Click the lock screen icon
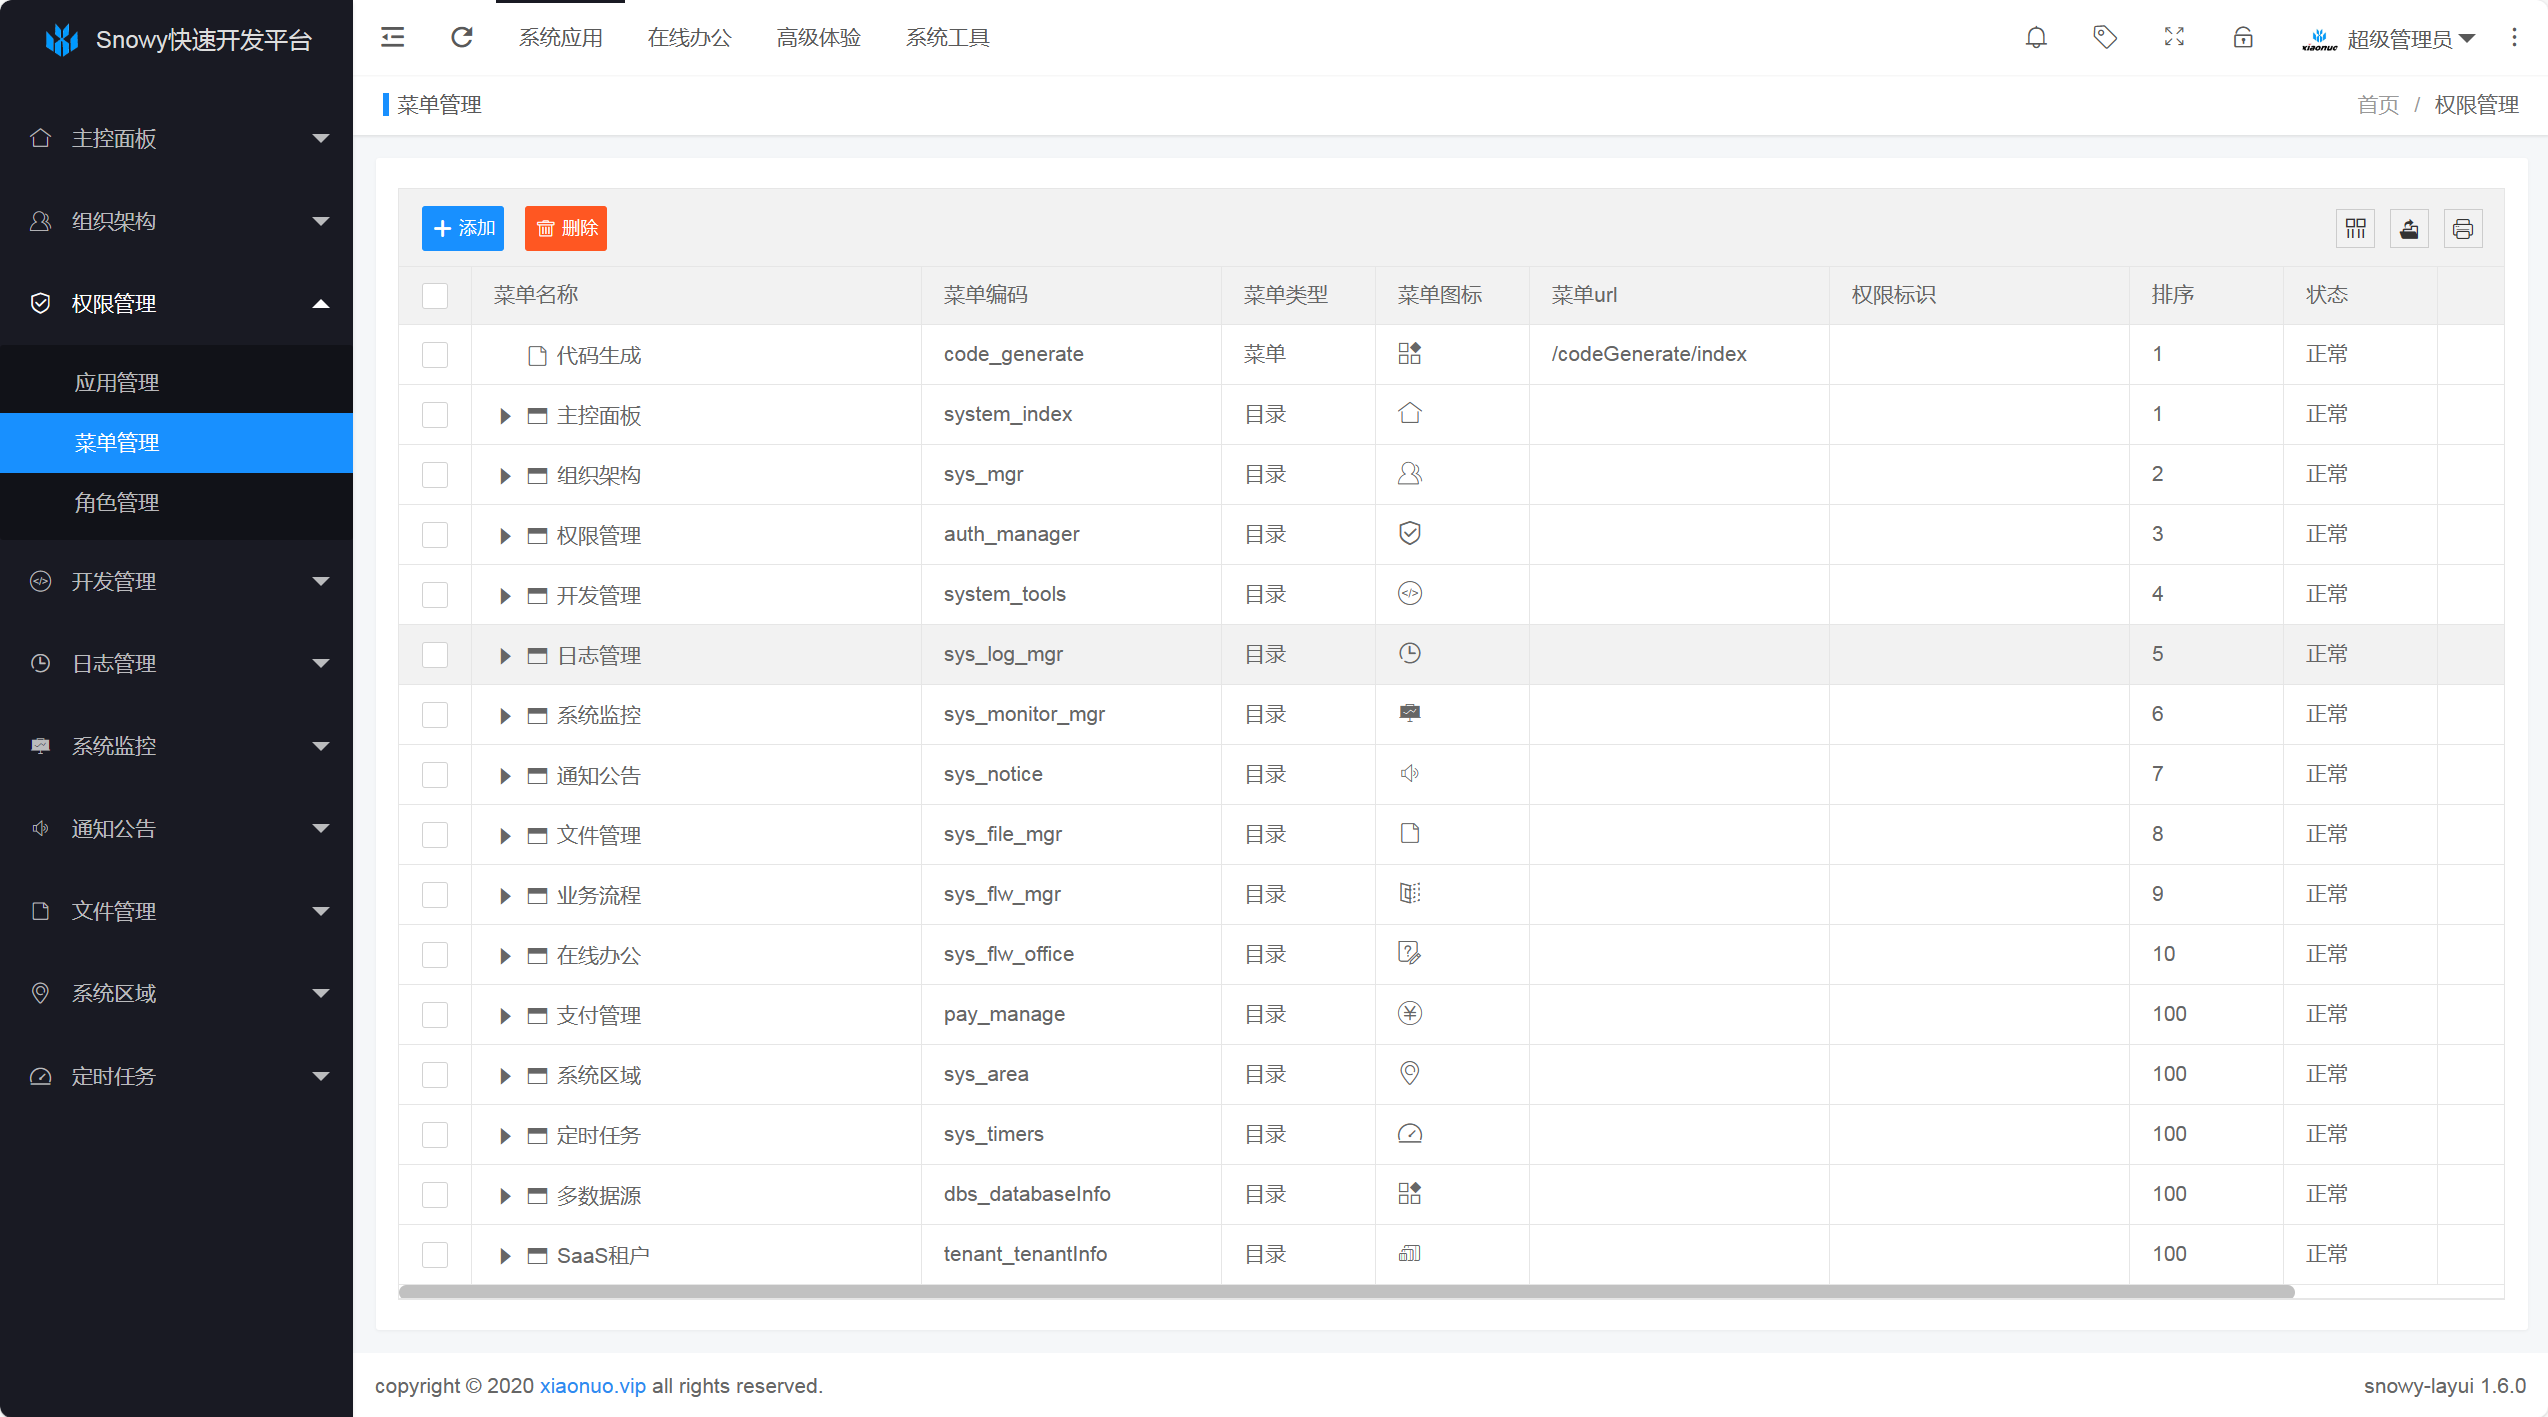Image resolution: width=2548 pixels, height=1417 pixels. (x=2243, y=38)
